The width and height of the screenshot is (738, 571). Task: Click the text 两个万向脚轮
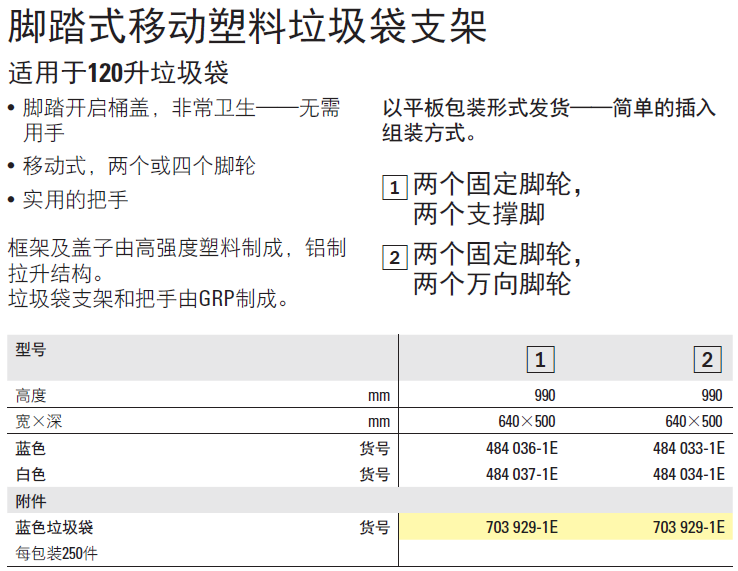pyautogui.click(x=492, y=283)
